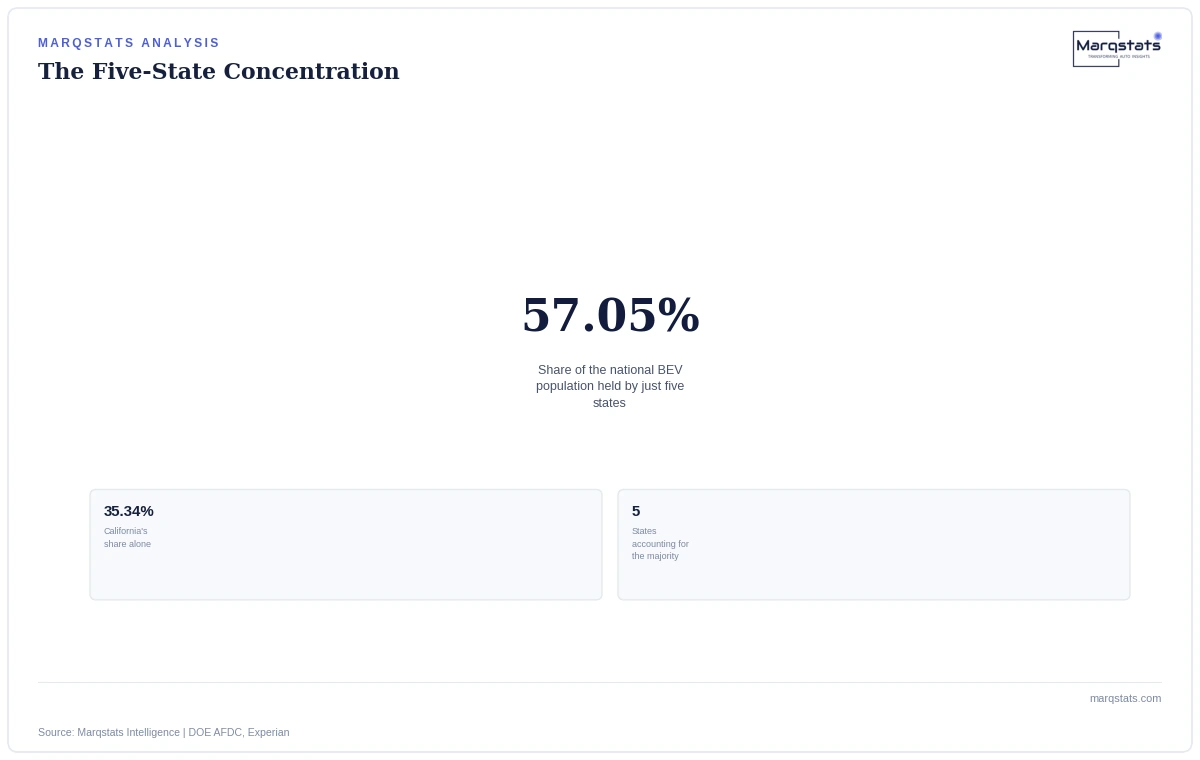This screenshot has width=1200, height=760.
Task: Click the number 5 value text
Action: [636, 511]
